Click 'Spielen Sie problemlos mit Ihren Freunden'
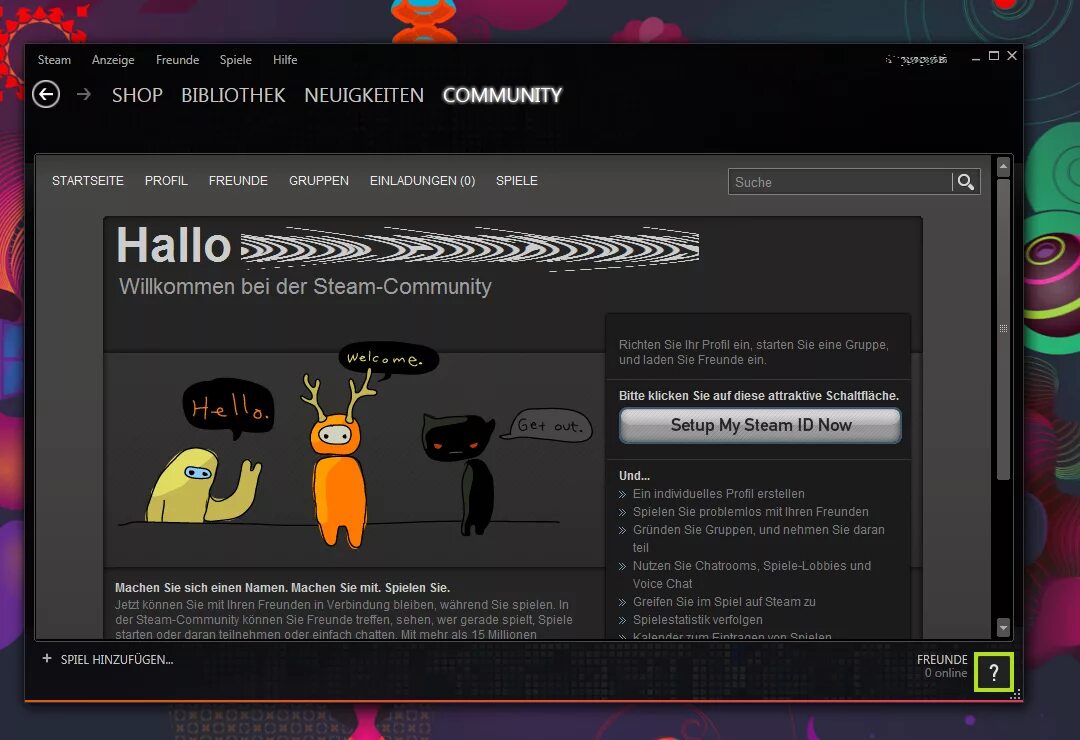 click(x=751, y=512)
